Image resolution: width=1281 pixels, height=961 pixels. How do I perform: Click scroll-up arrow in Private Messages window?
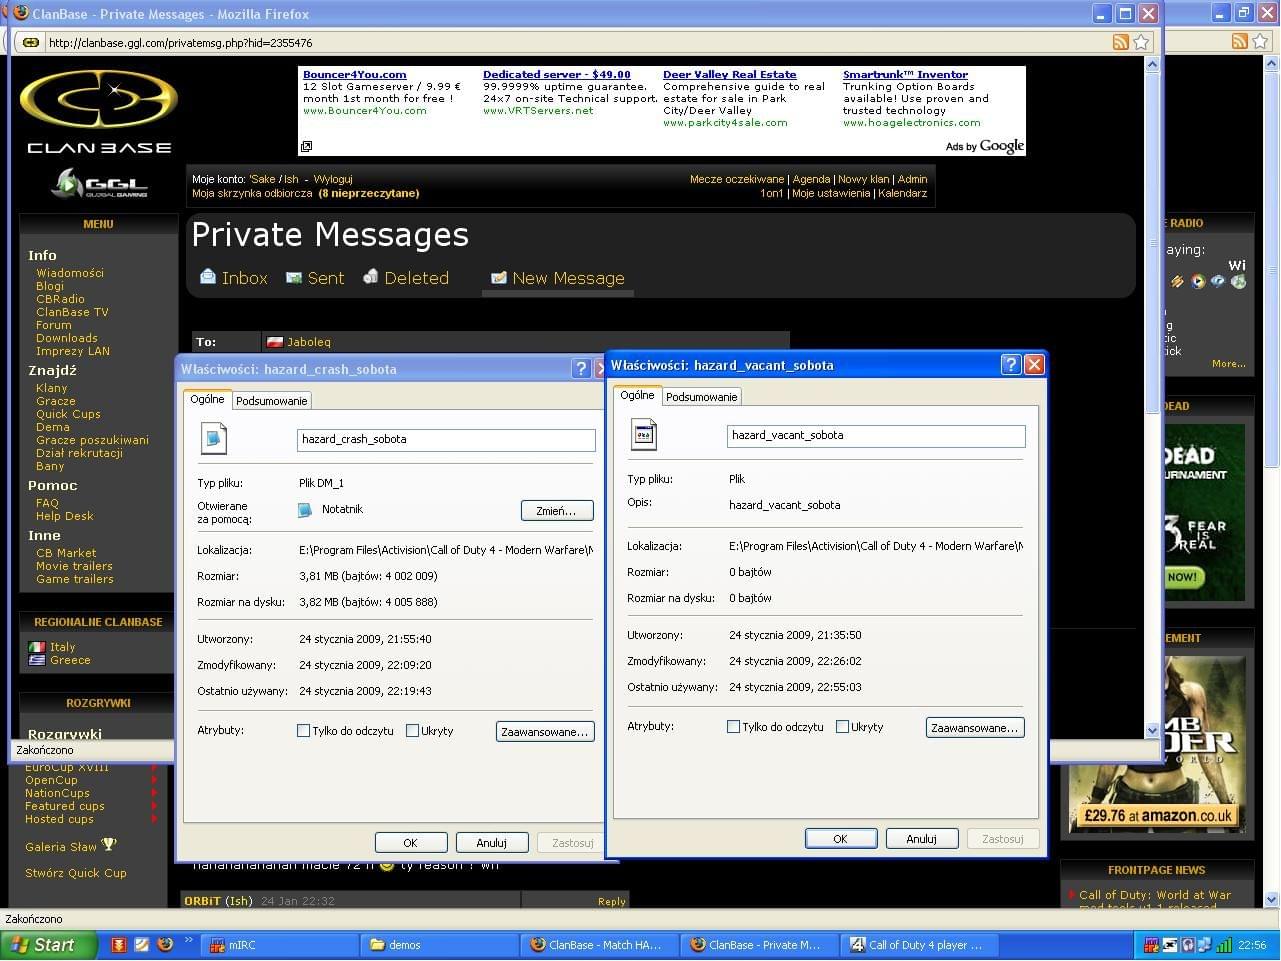(x=1152, y=64)
